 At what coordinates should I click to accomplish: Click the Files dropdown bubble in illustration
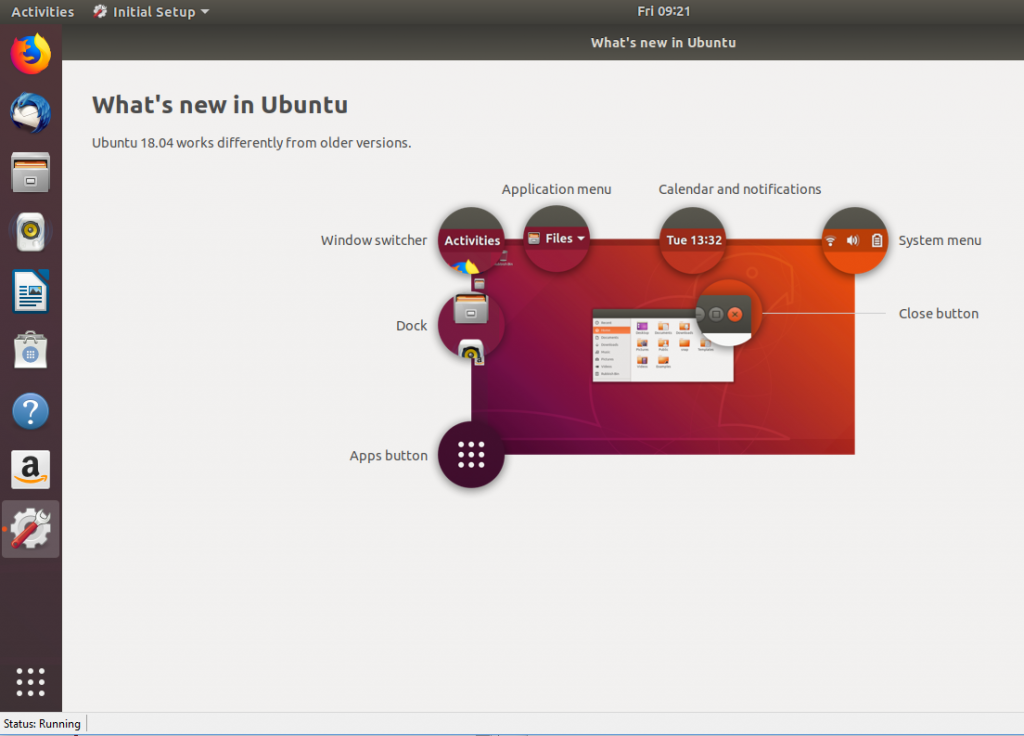pos(557,239)
